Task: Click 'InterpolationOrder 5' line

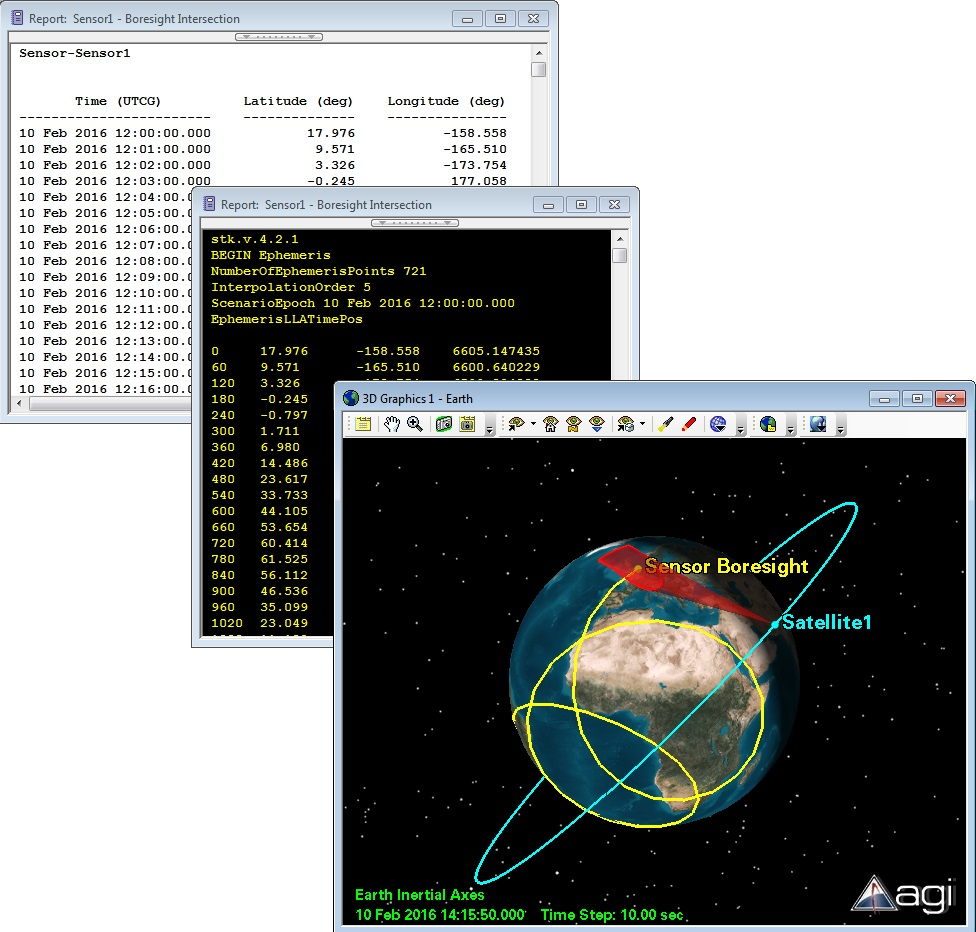Action: [291, 287]
